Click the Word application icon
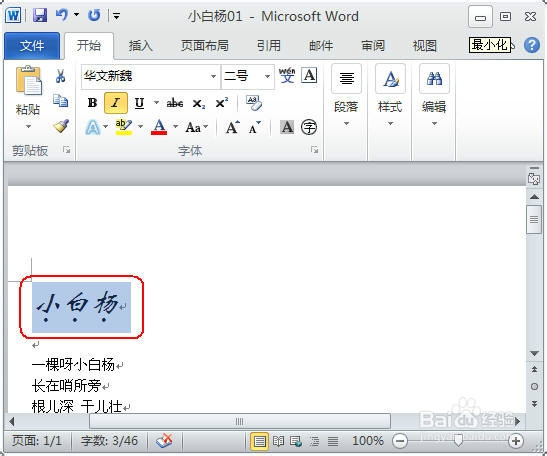This screenshot has width=547, height=456. tap(13, 15)
